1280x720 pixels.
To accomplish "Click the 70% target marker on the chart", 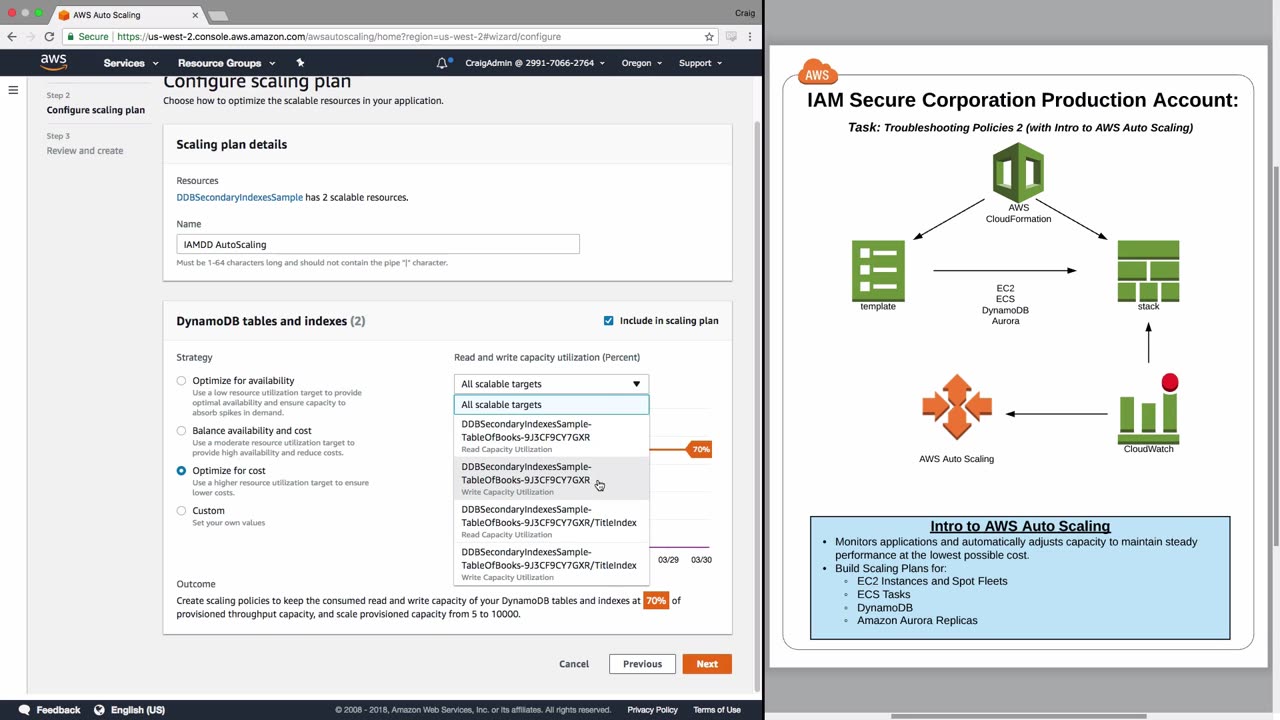I will click(701, 450).
